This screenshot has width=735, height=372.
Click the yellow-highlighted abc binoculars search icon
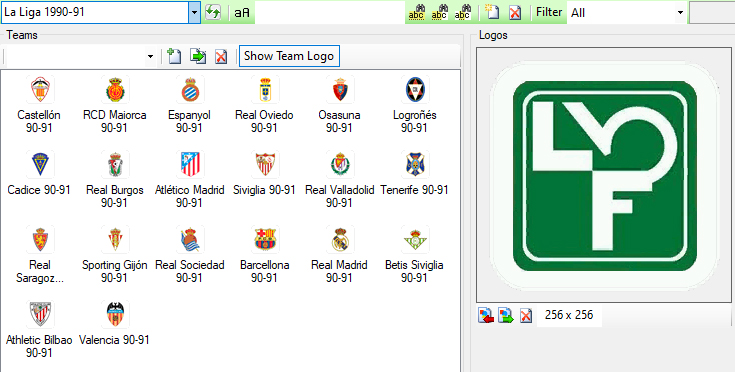pos(416,13)
